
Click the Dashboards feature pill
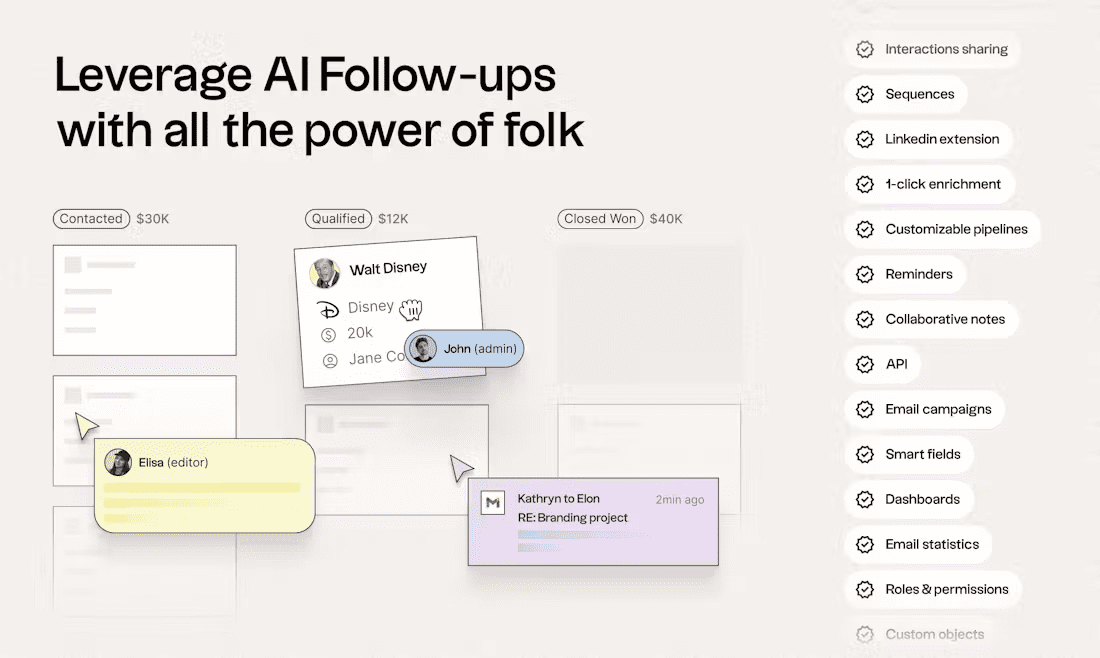tap(909, 499)
